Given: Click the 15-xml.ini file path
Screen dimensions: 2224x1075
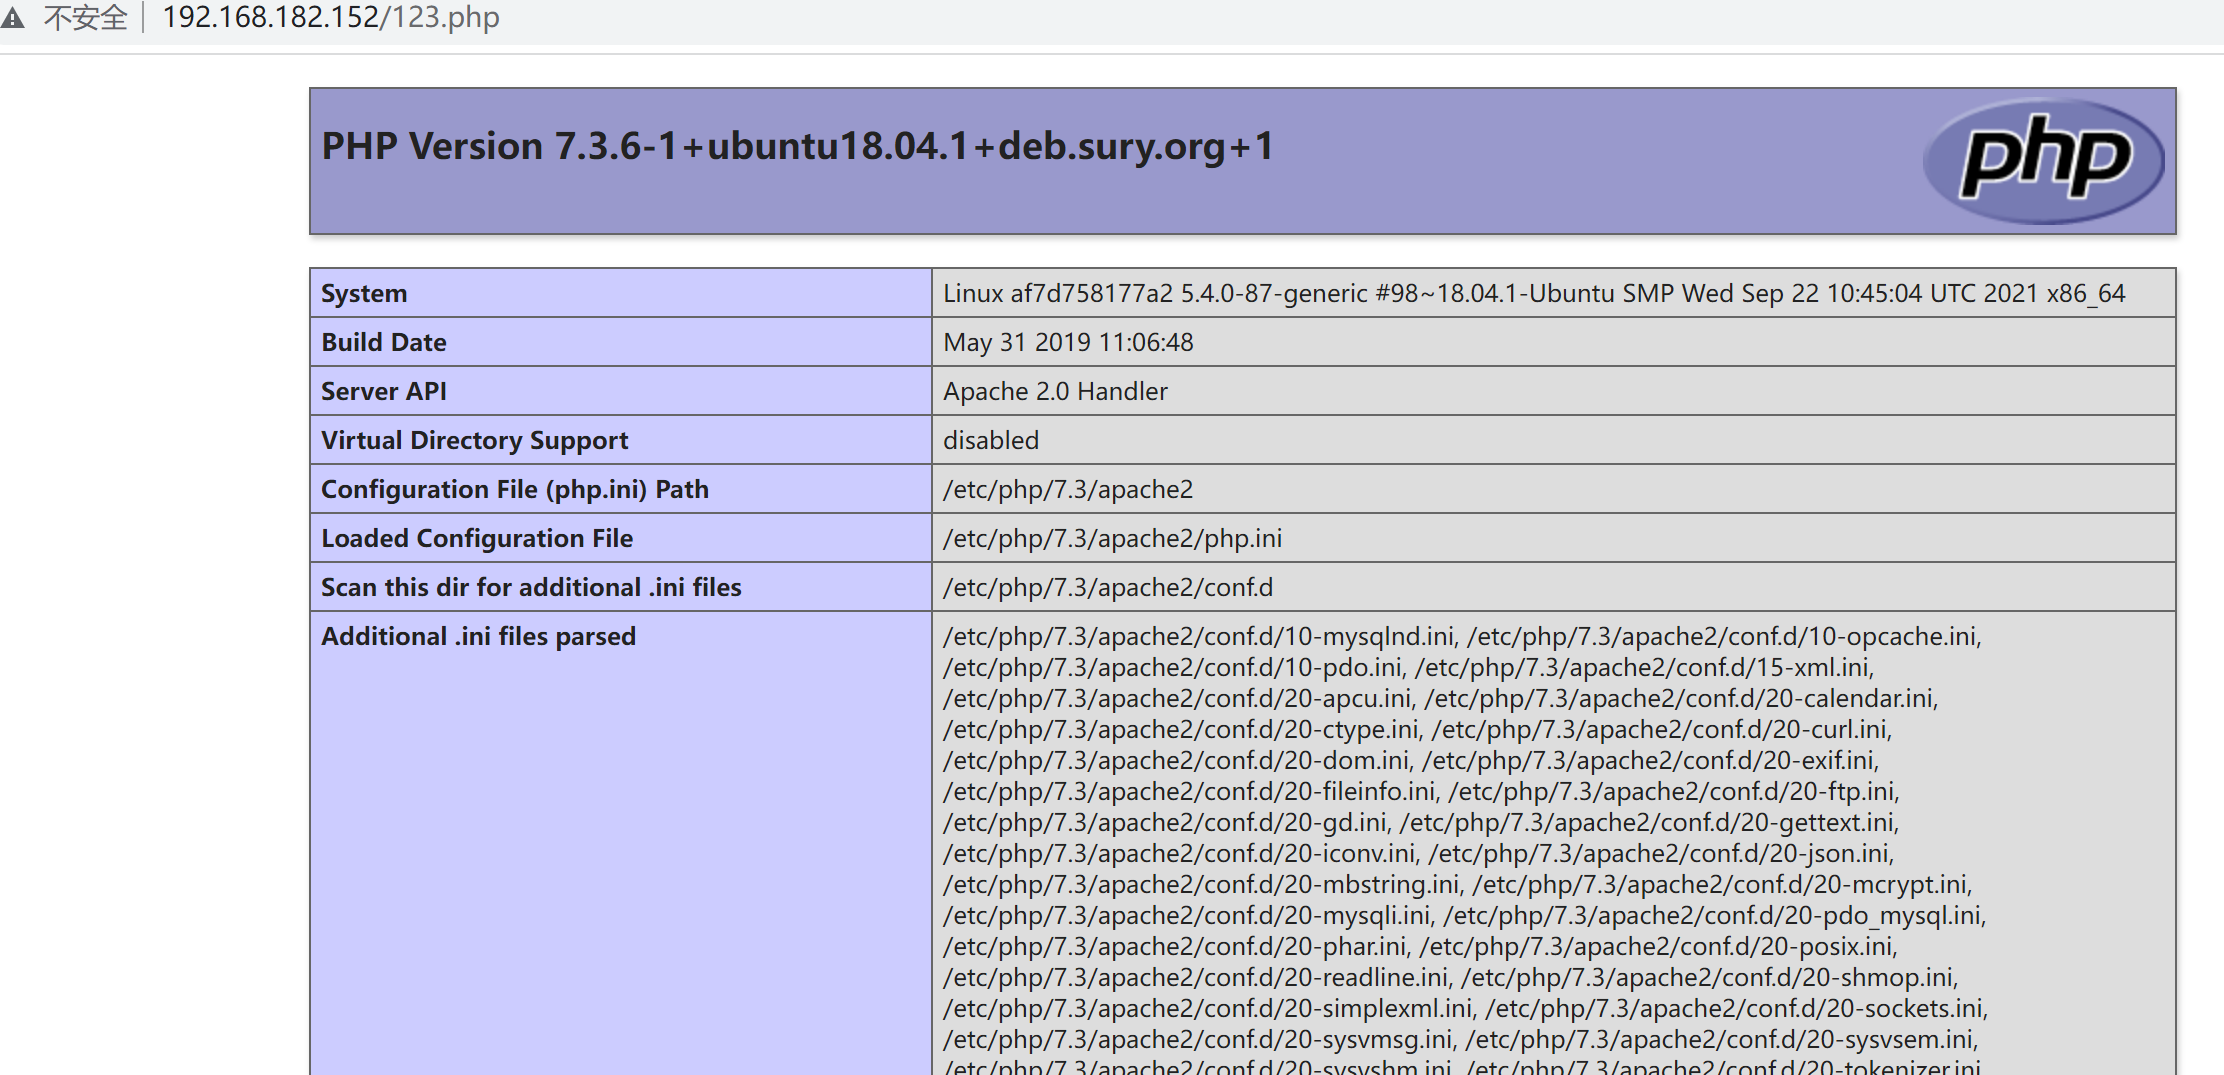Looking at the screenshot, I should (x=1642, y=667).
